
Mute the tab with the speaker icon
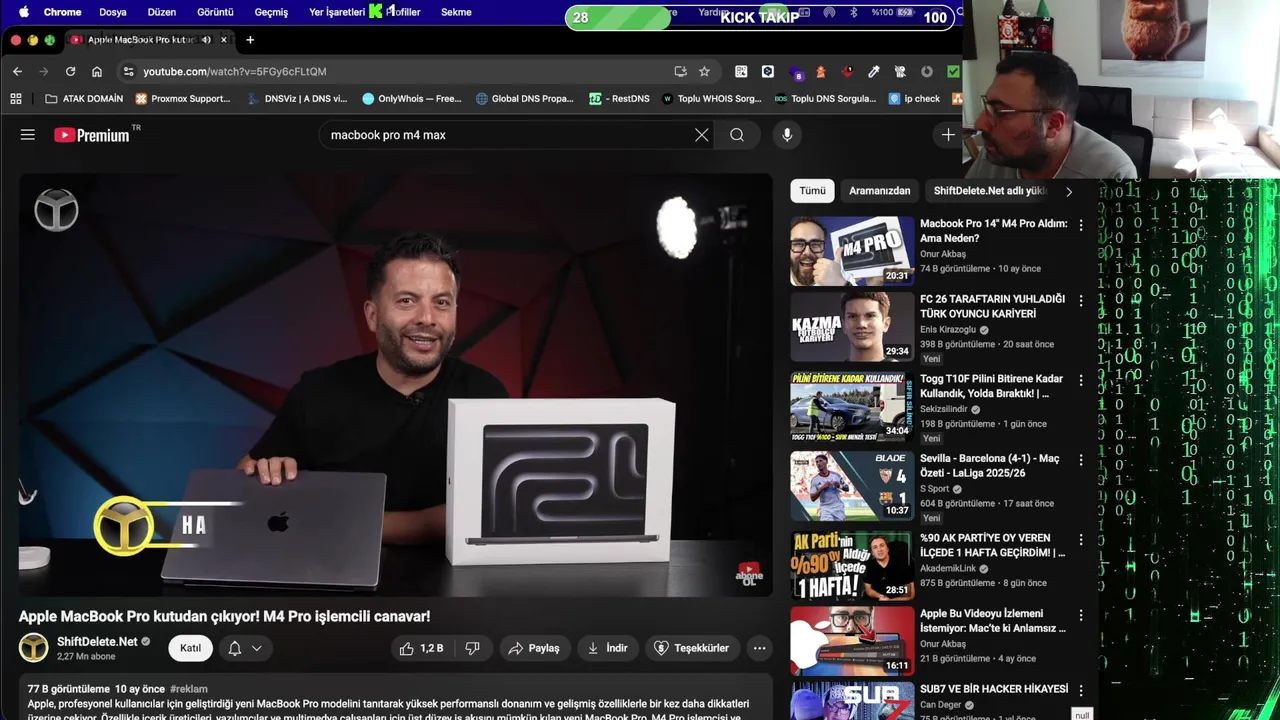(x=206, y=40)
